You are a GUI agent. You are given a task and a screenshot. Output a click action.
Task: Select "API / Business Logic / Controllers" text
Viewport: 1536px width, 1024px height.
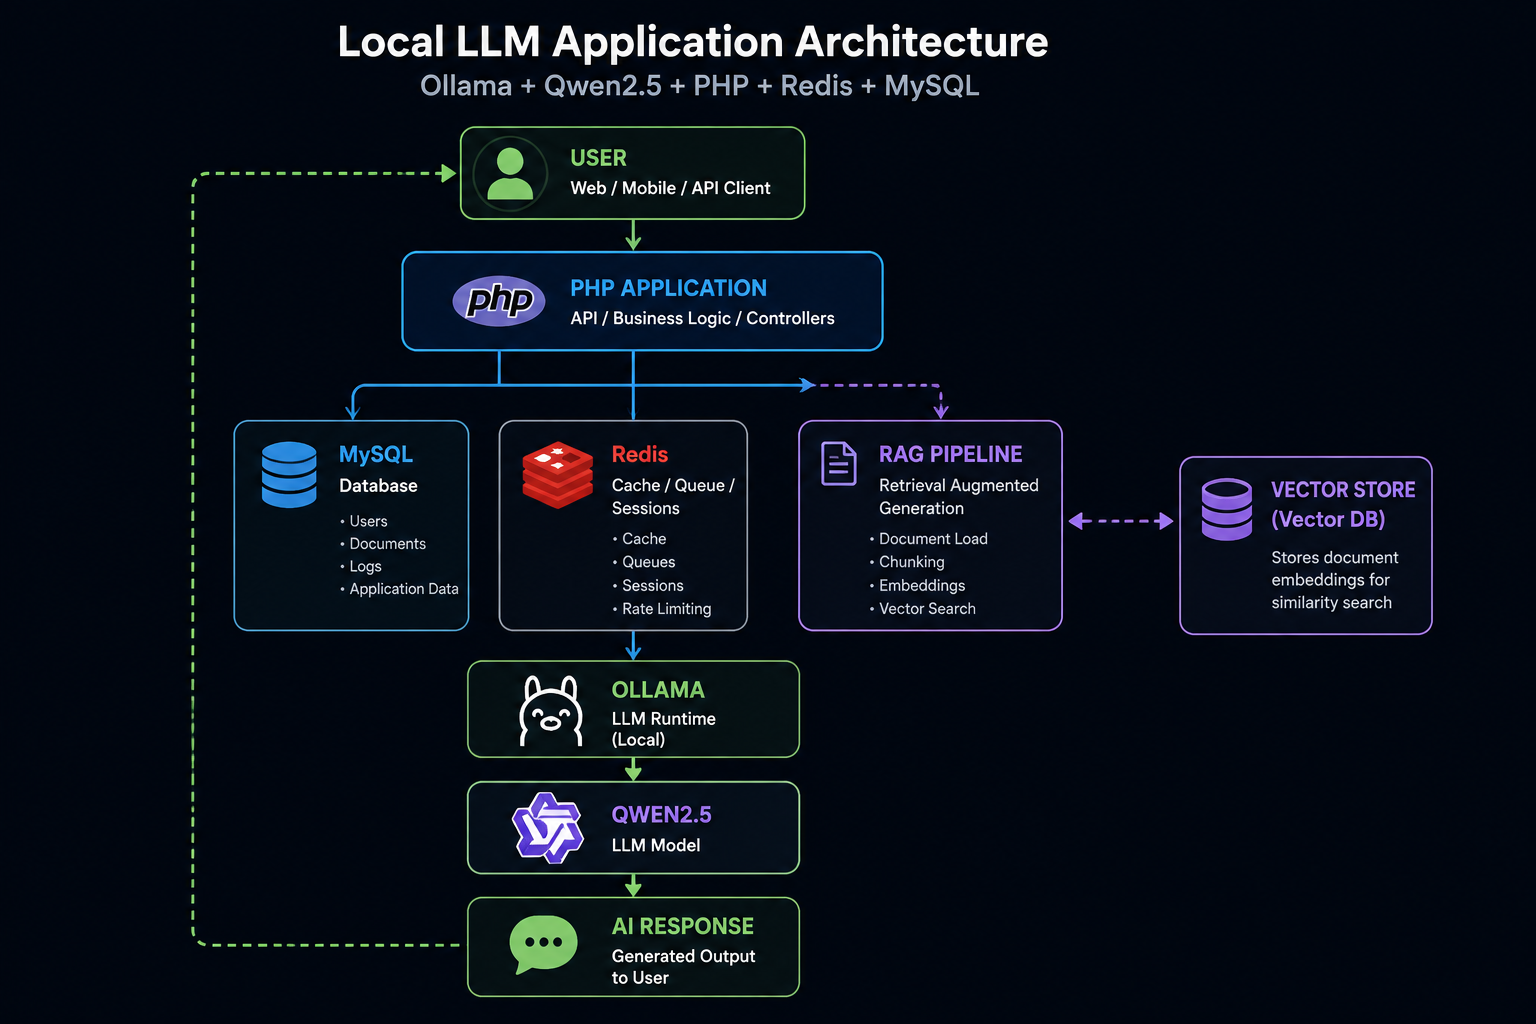pos(702,318)
